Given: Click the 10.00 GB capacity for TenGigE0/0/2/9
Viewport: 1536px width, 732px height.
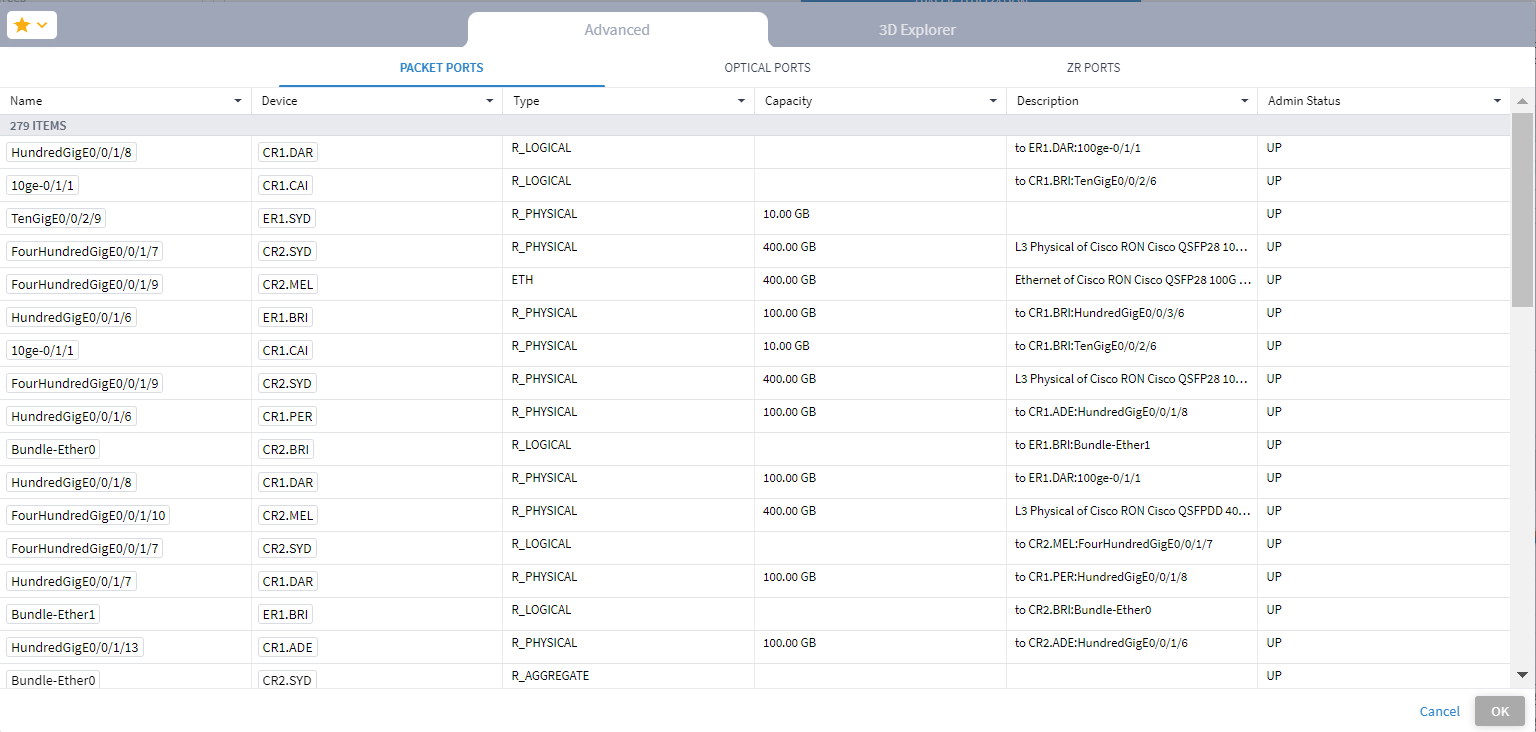Looking at the screenshot, I should click(786, 214).
